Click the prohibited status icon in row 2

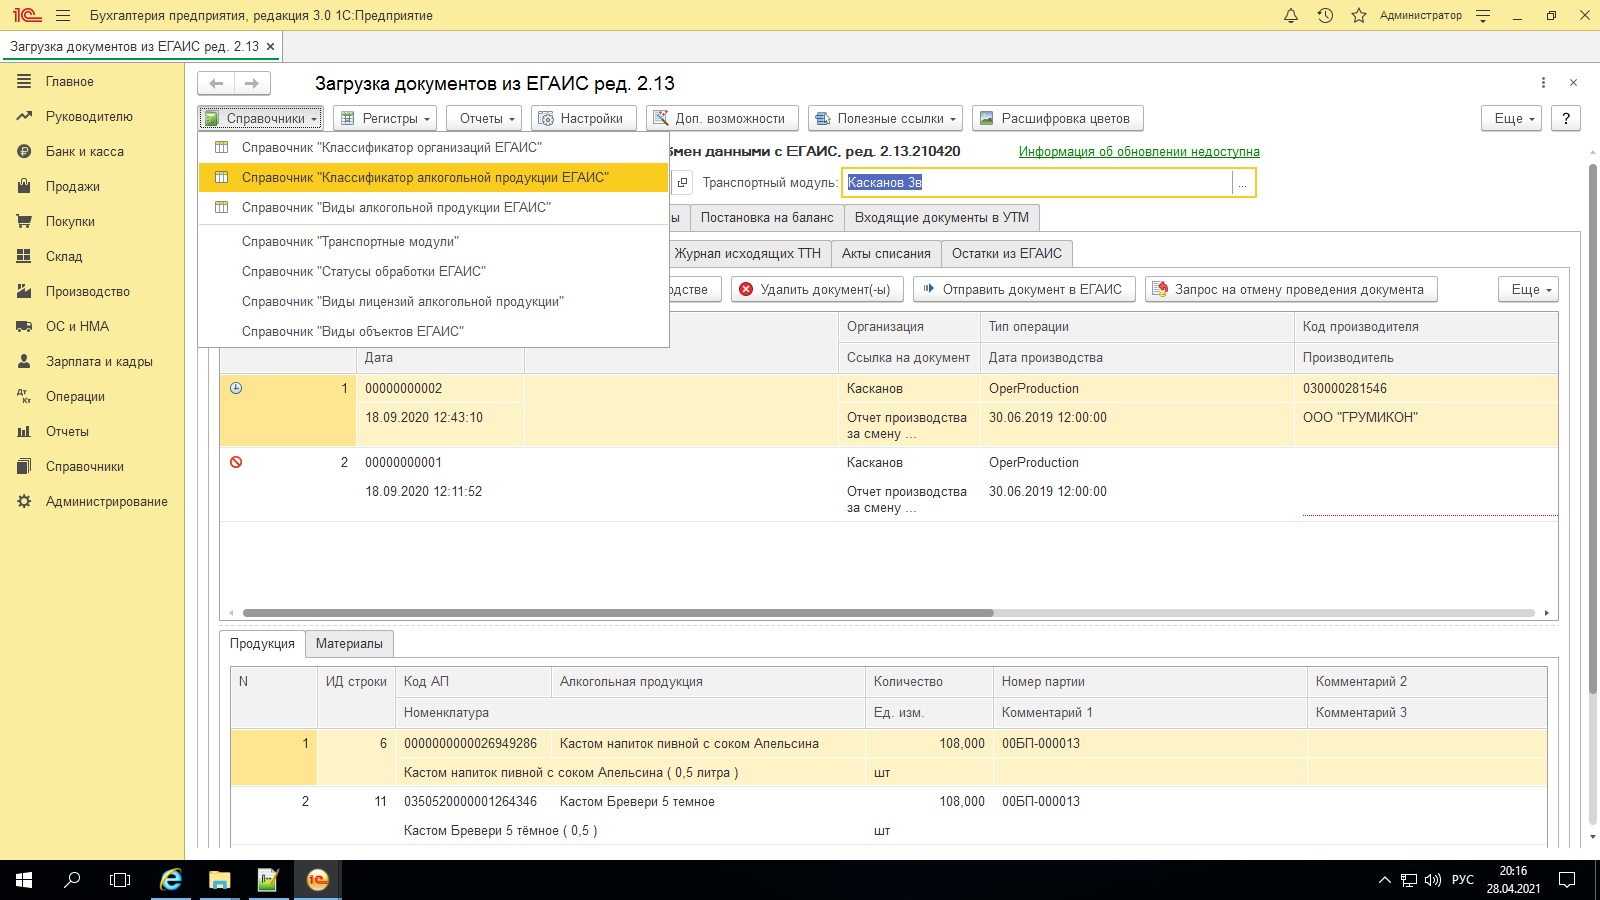[236, 462]
